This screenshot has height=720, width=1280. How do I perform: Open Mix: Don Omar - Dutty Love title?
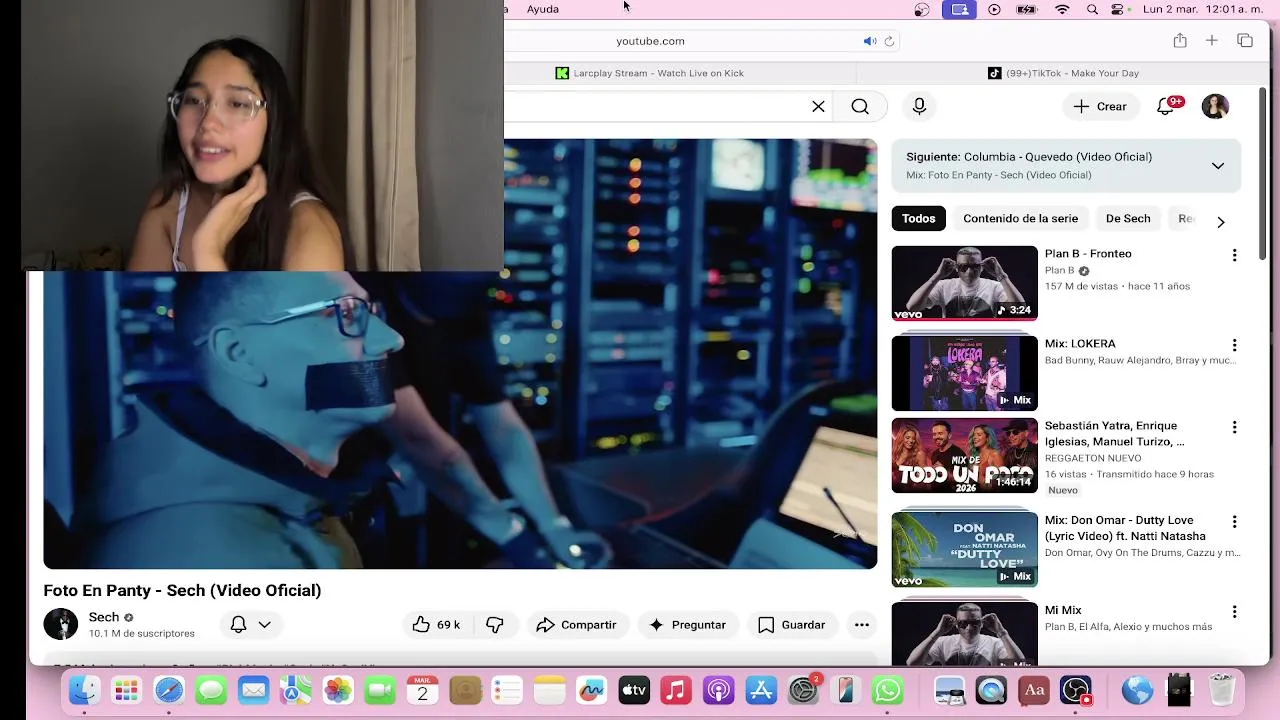click(1125, 528)
